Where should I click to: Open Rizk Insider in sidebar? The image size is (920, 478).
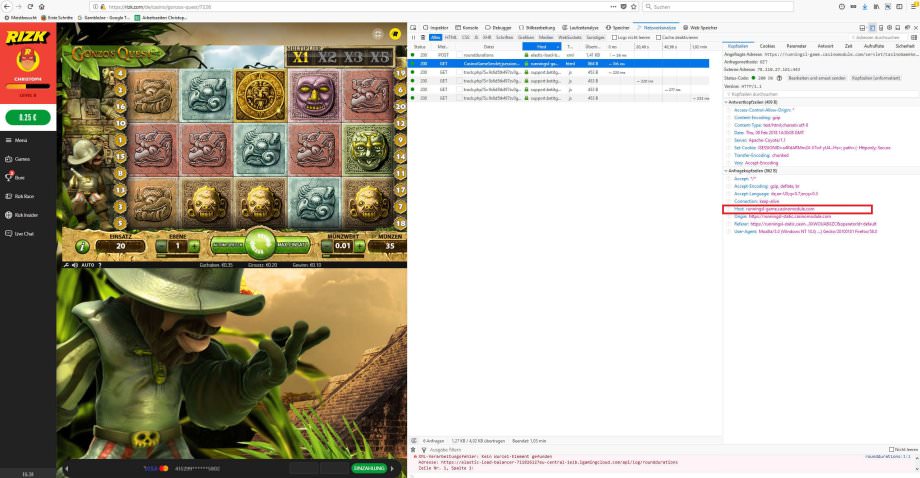pos(21,215)
